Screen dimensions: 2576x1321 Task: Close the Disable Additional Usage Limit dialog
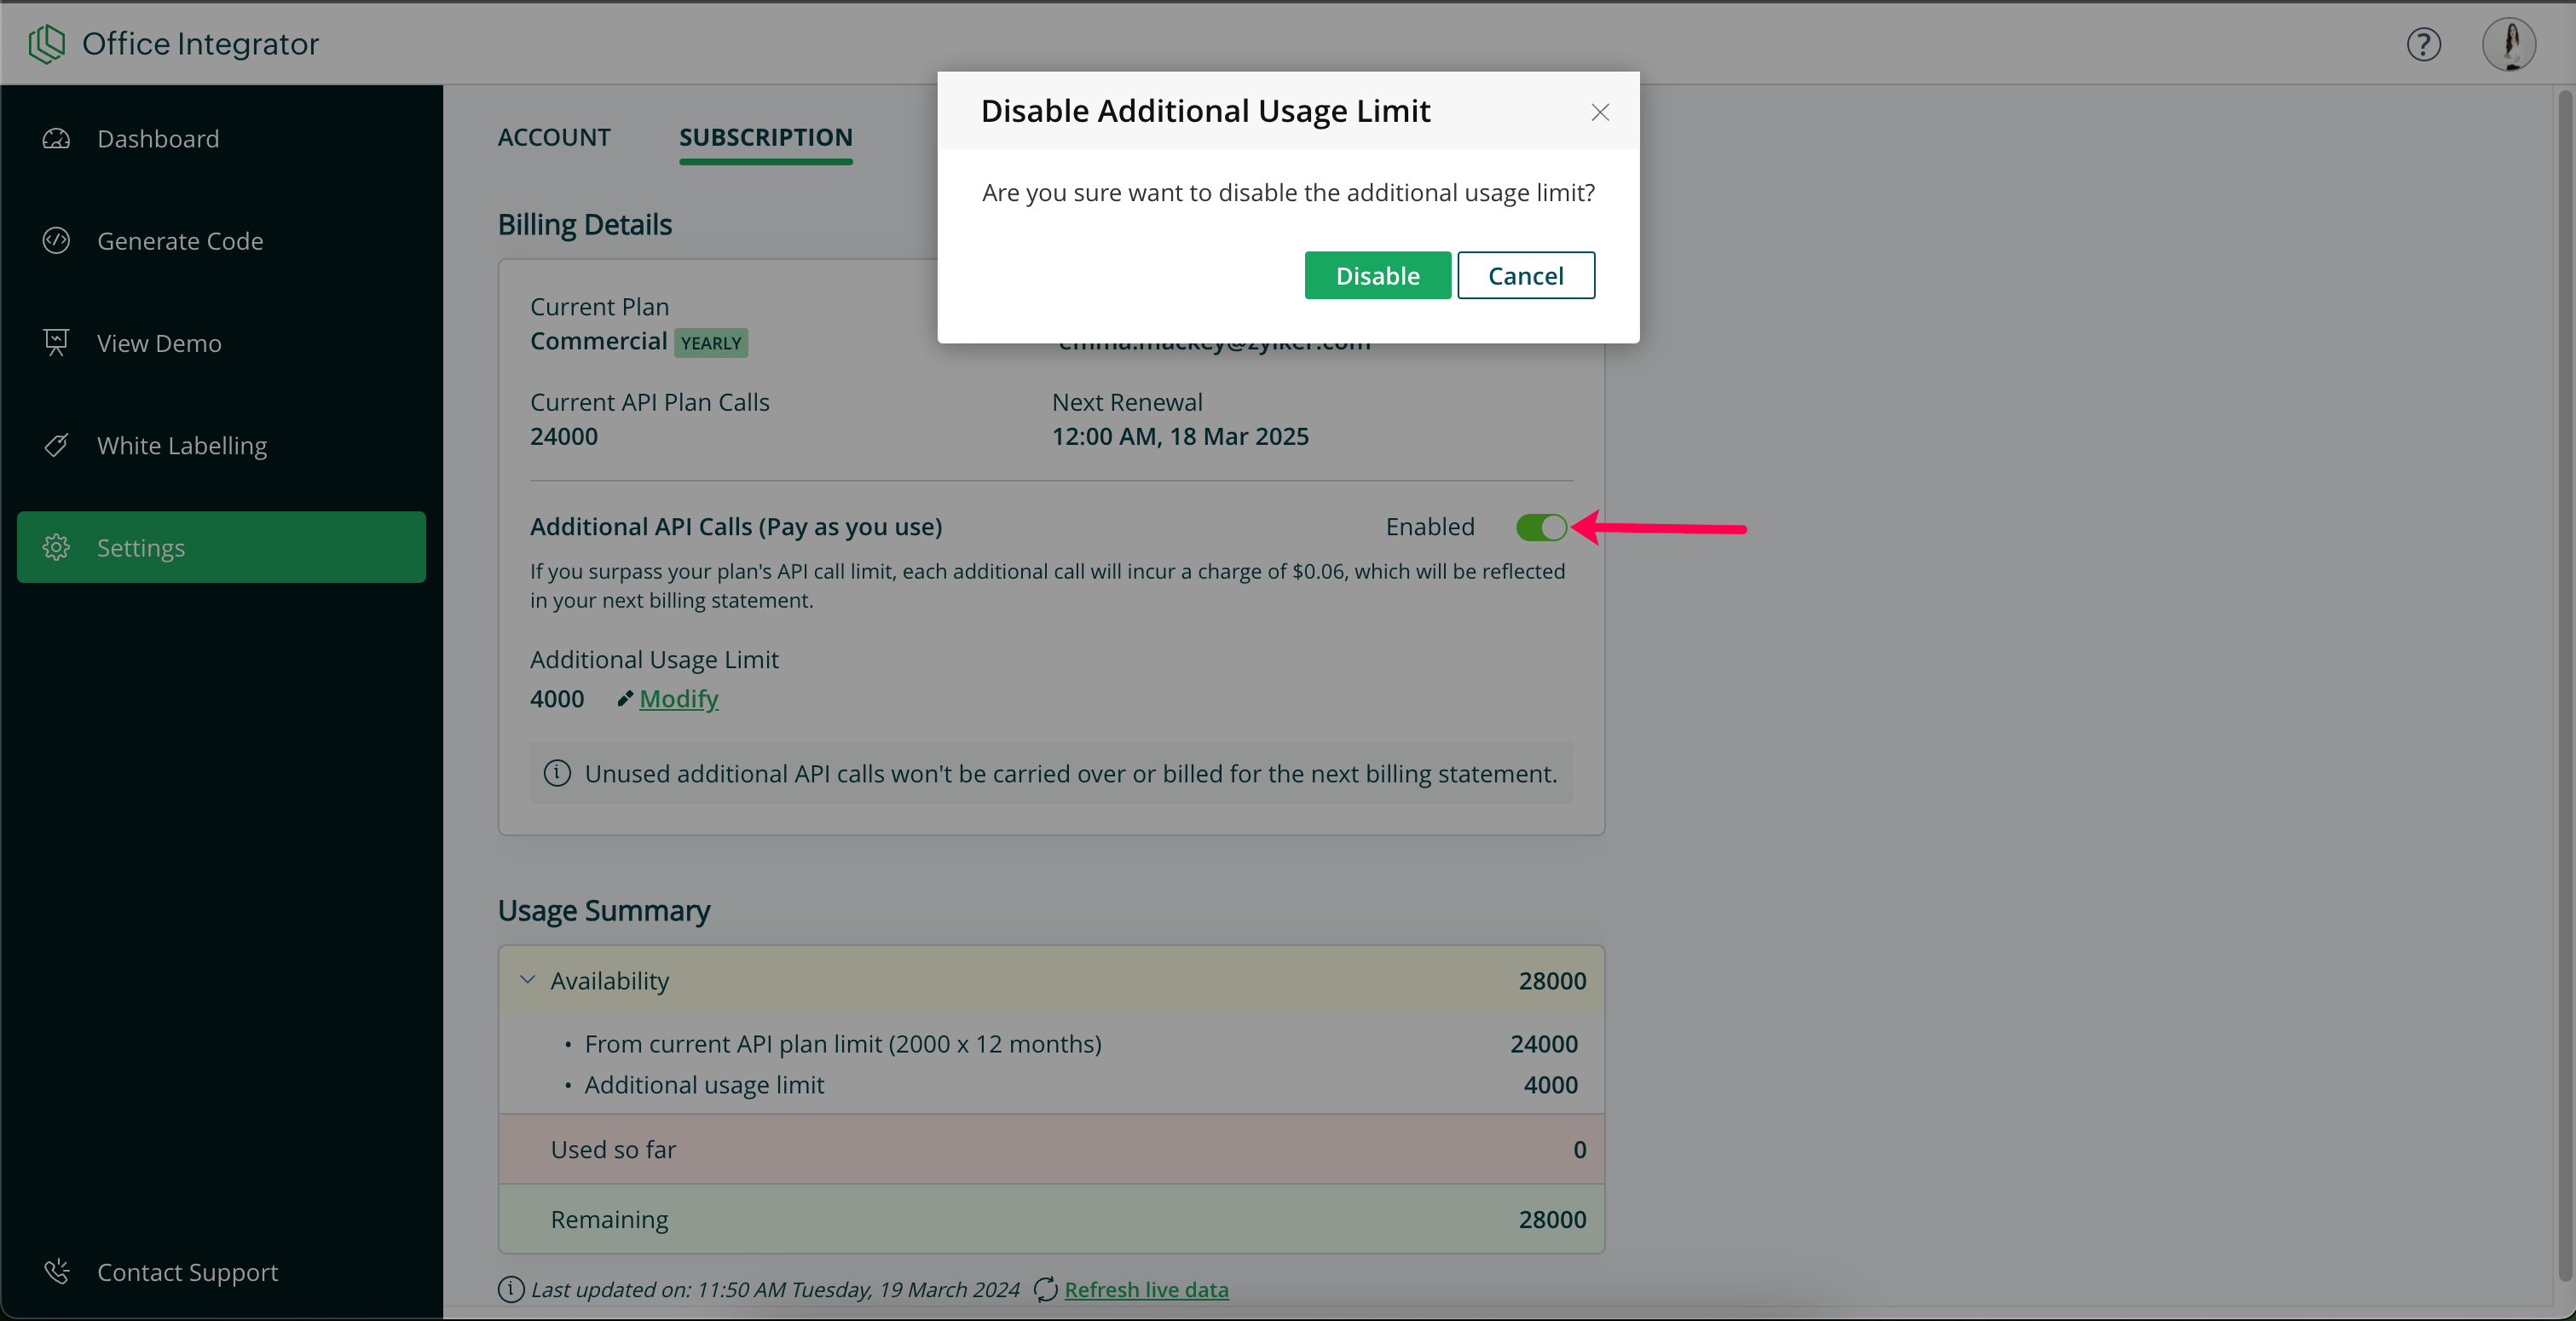pyautogui.click(x=1599, y=112)
